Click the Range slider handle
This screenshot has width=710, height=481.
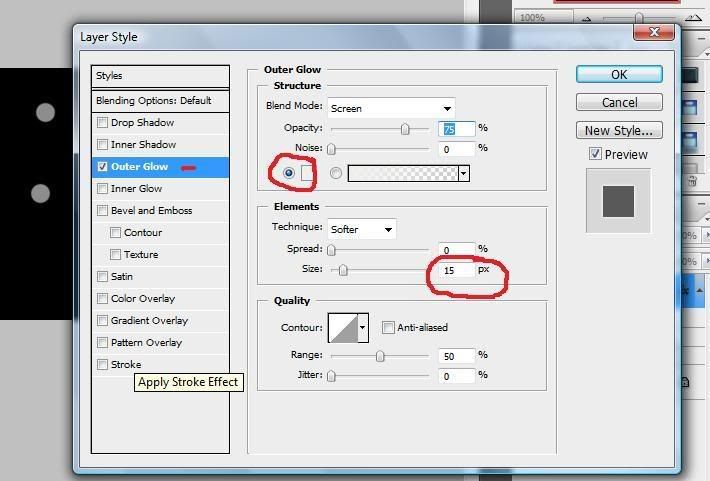click(x=380, y=356)
